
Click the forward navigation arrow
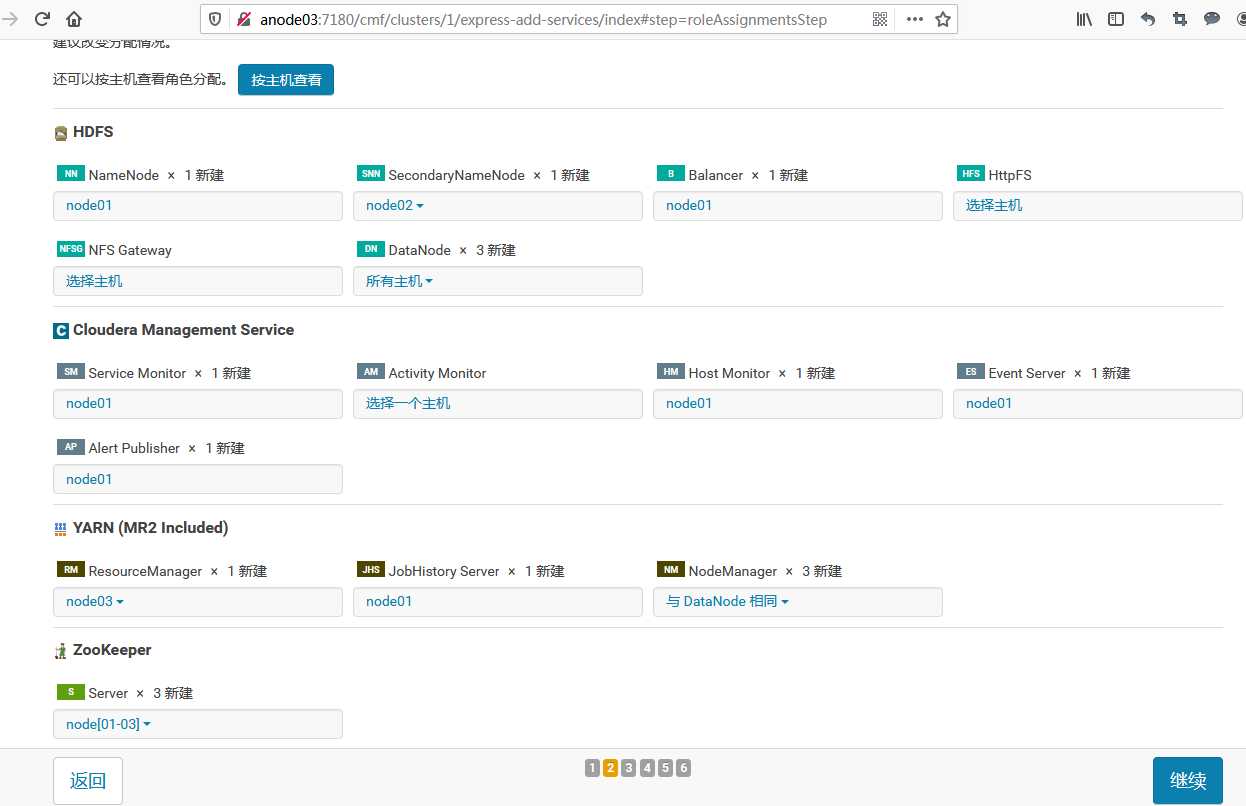pos(11,19)
